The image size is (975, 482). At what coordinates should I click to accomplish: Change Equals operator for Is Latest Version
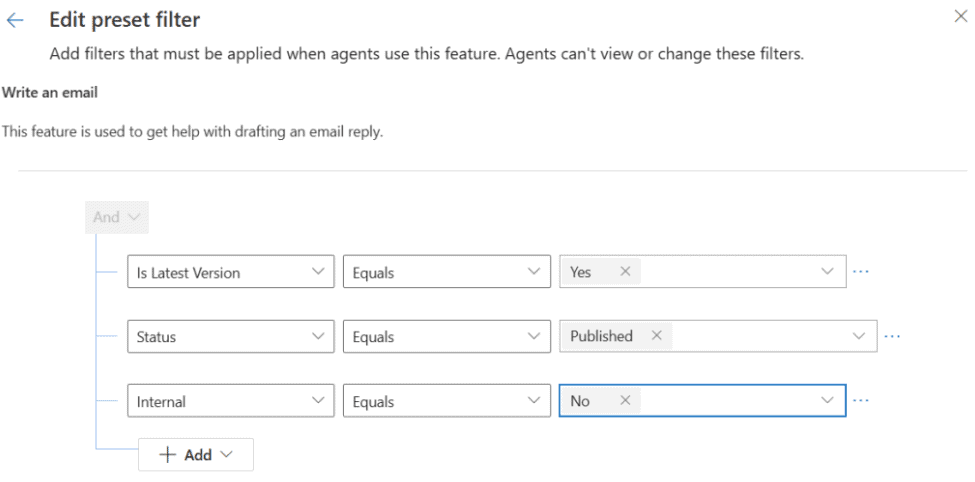pos(446,272)
